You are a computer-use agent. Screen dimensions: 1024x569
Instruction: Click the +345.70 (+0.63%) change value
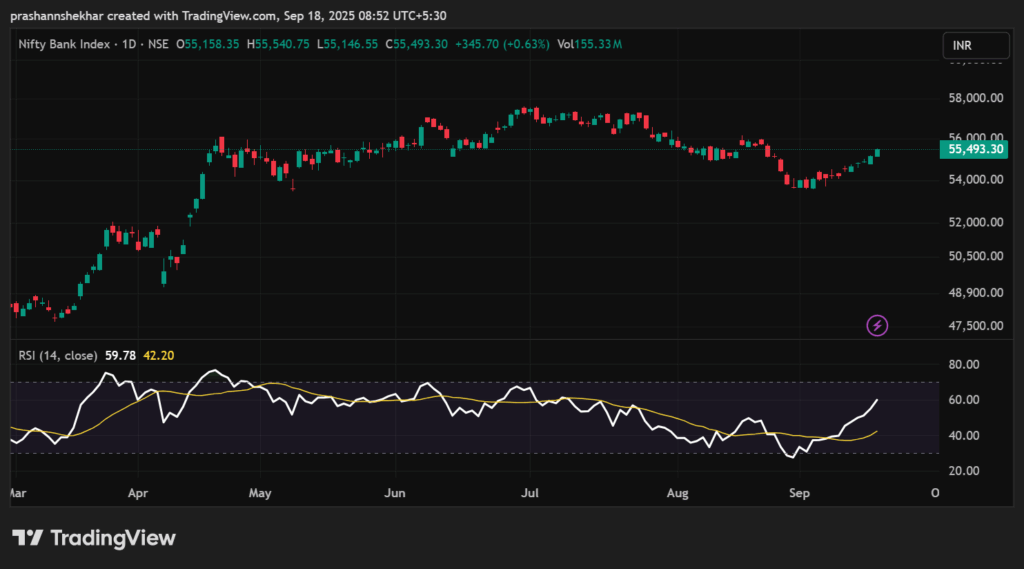[502, 44]
